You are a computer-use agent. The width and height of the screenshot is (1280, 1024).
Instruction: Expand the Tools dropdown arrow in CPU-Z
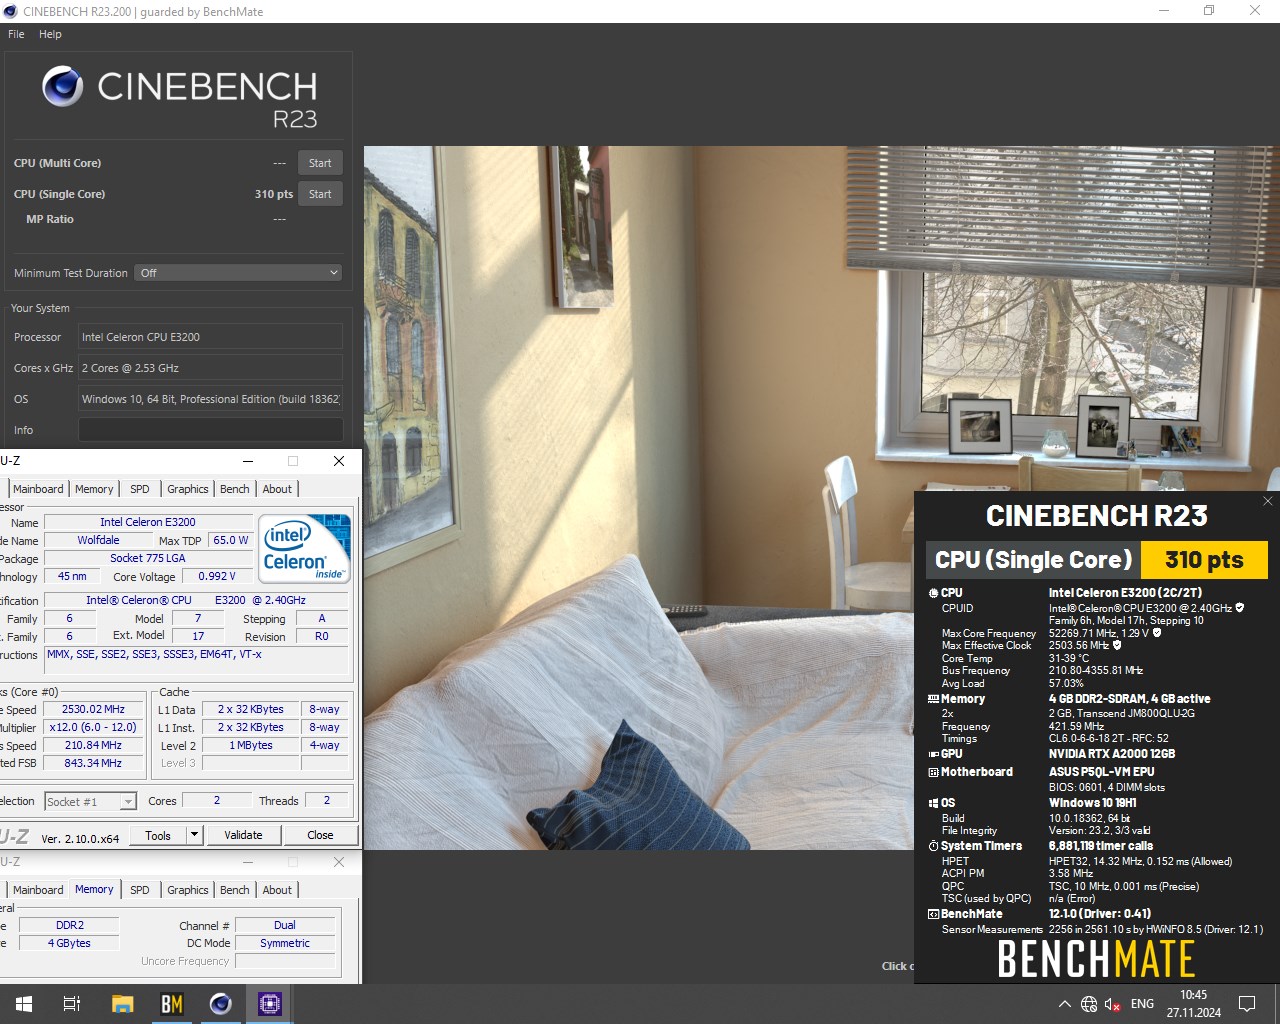tap(195, 835)
